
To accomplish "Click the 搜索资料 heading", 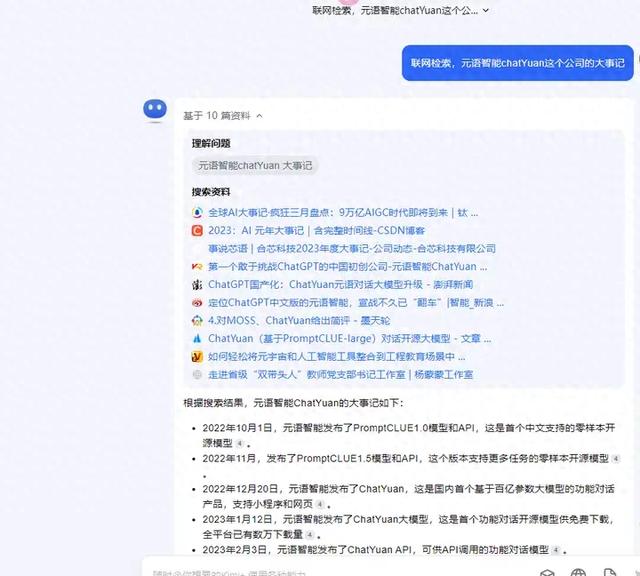I will 211,192.
